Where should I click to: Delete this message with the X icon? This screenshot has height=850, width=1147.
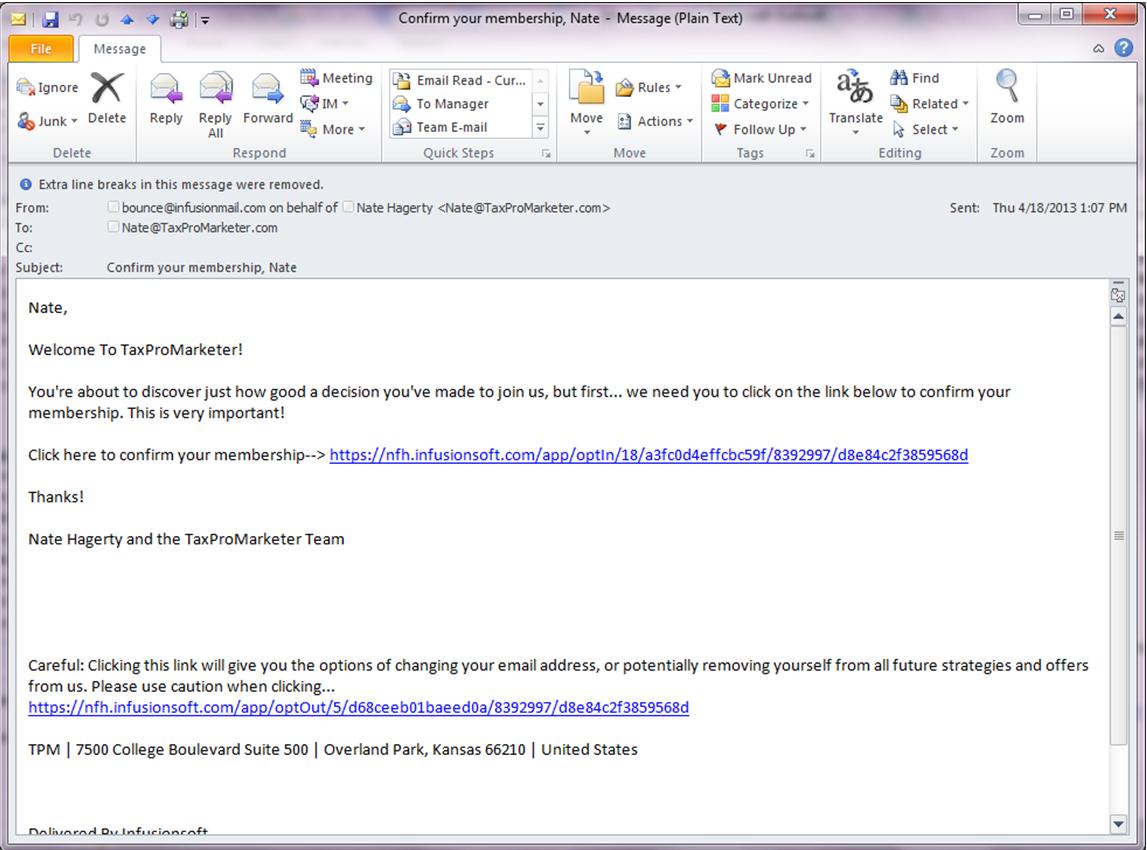107,98
